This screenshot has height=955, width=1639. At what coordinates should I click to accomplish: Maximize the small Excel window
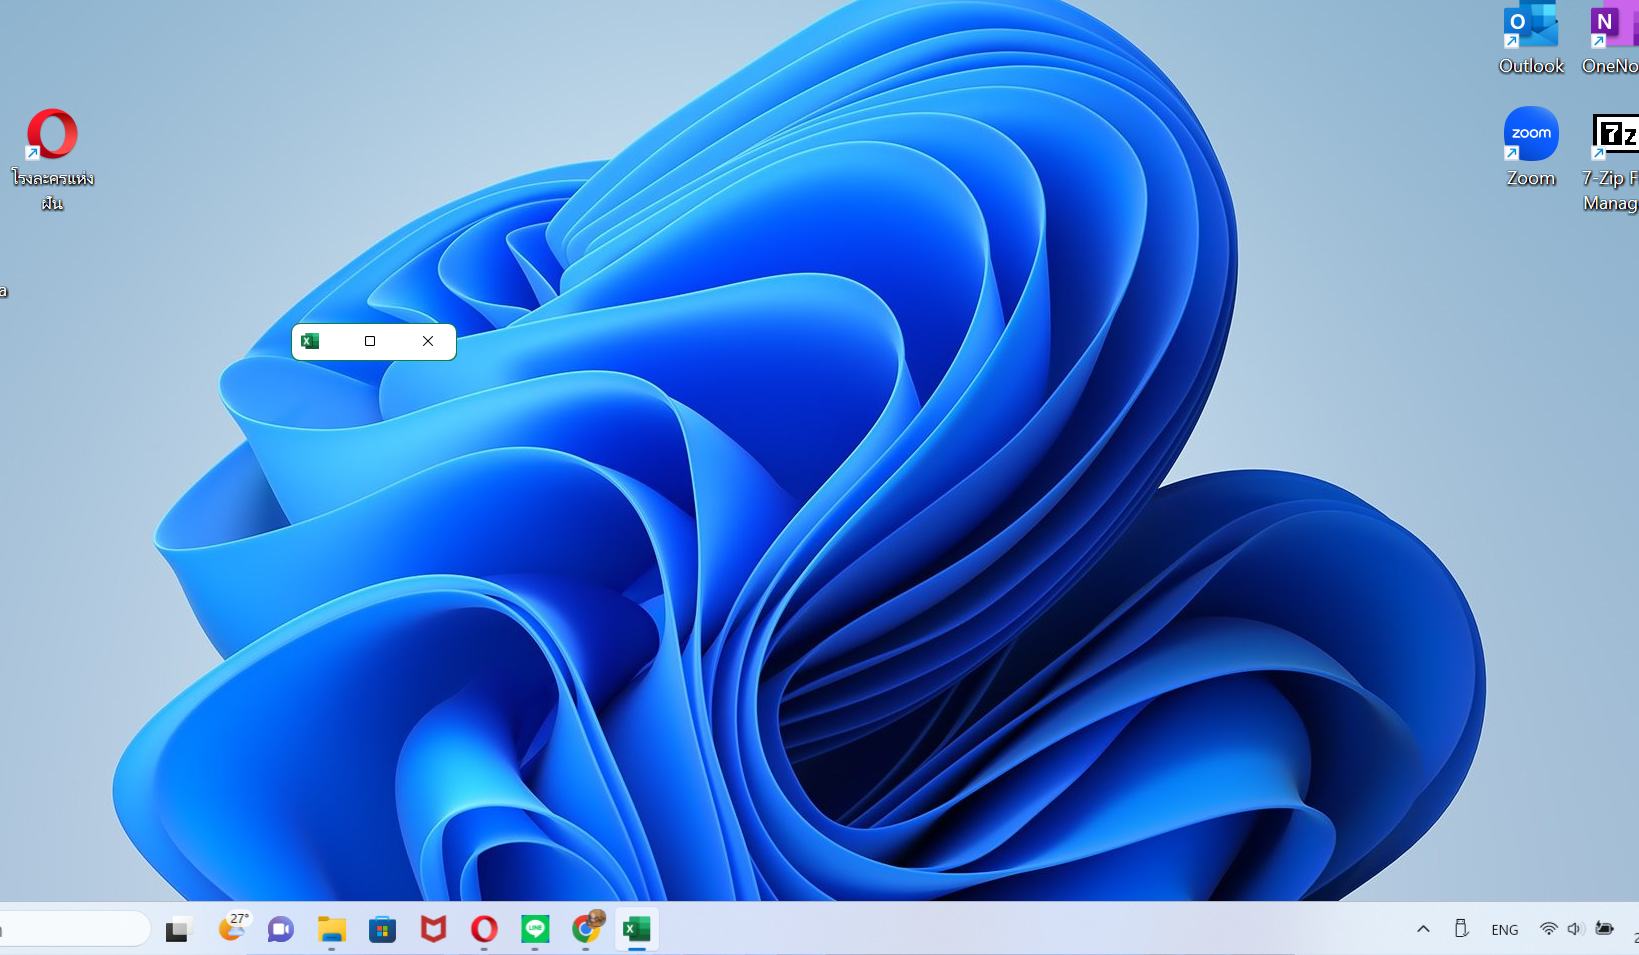370,341
